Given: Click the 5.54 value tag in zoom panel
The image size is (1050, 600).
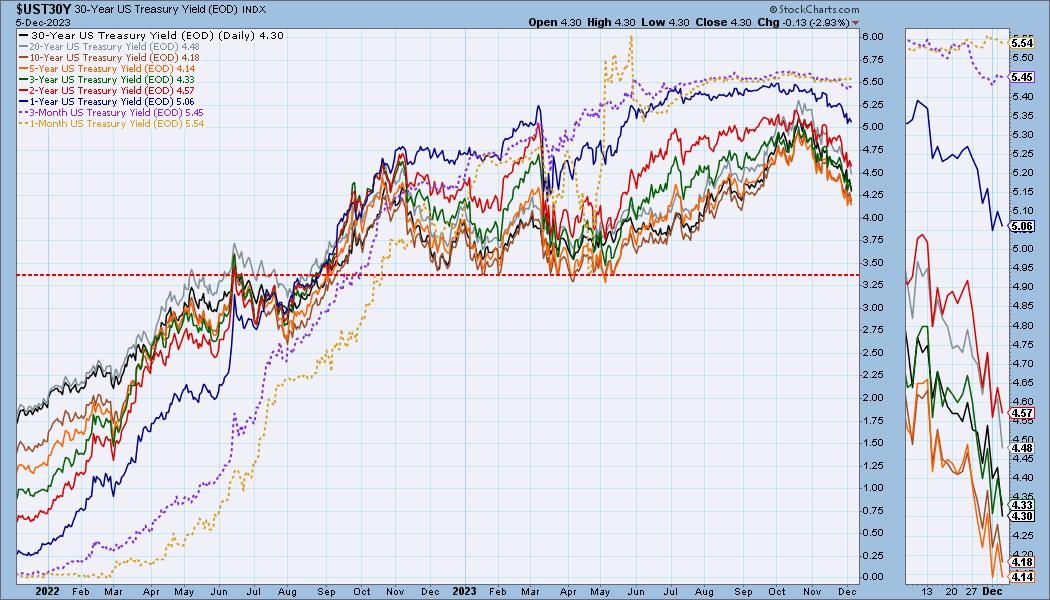Looking at the screenshot, I should [1022, 43].
